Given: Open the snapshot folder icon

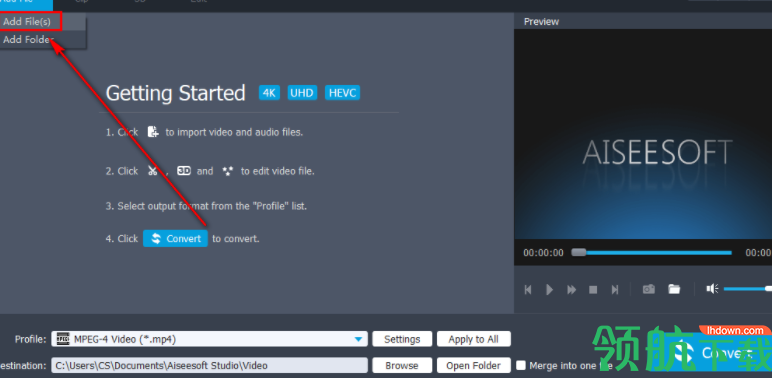Looking at the screenshot, I should [x=674, y=289].
